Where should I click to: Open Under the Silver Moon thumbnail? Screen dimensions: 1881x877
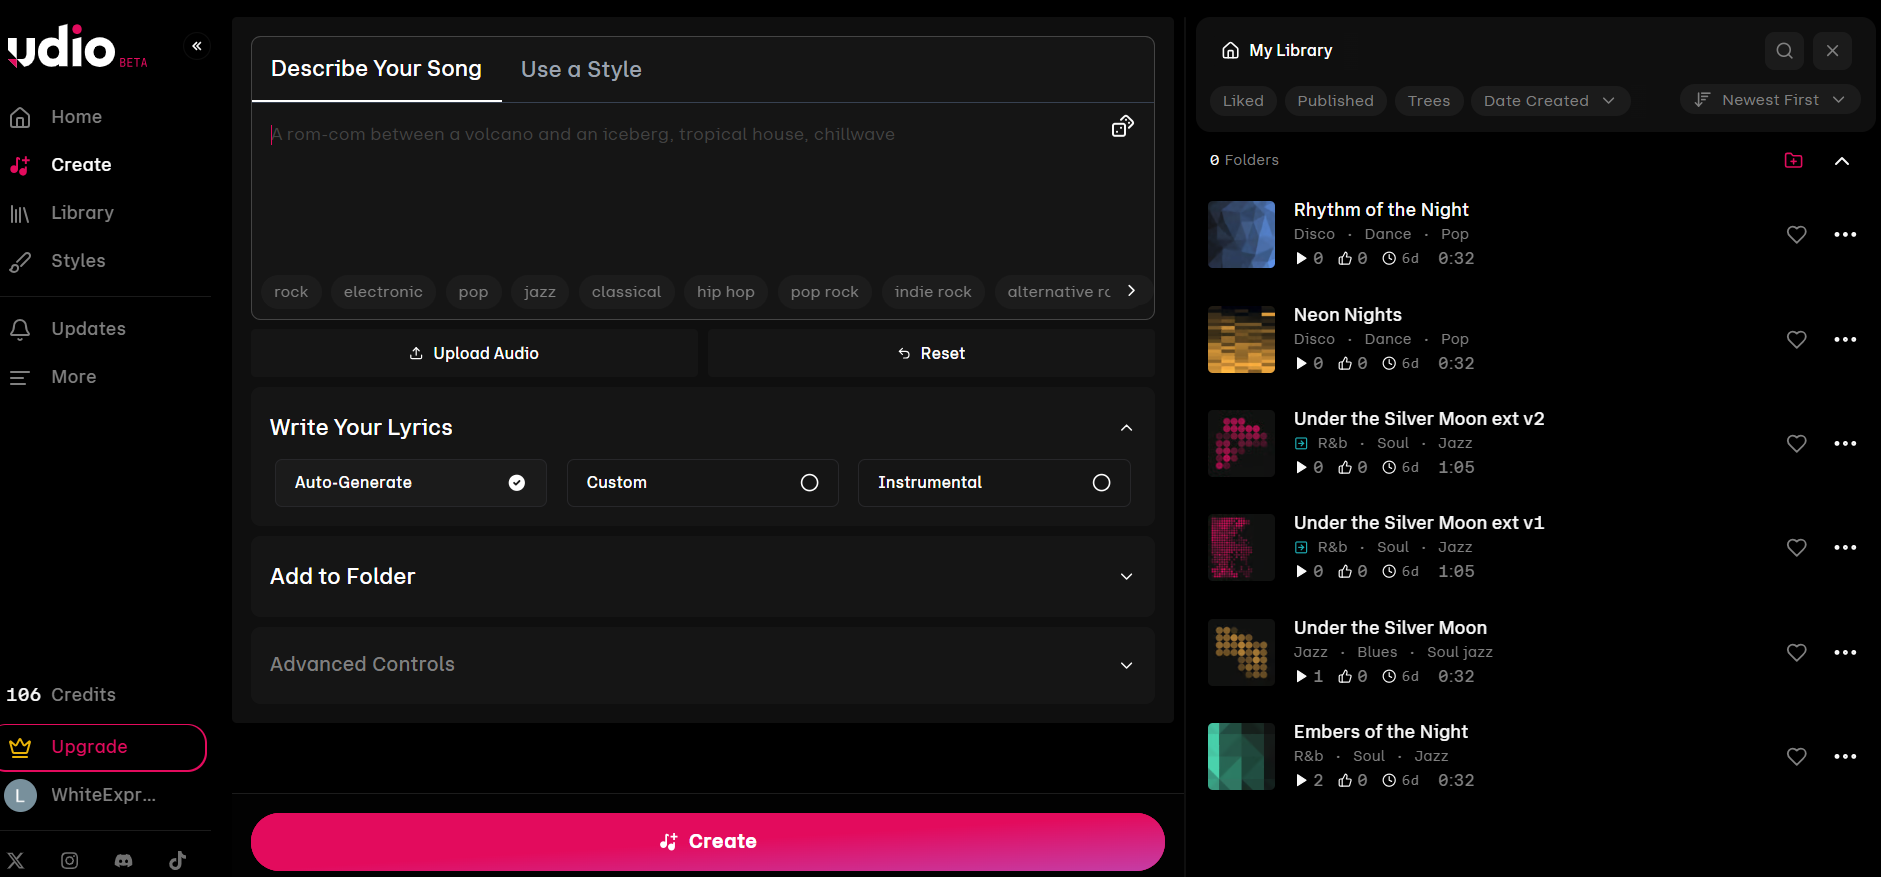pyautogui.click(x=1241, y=652)
